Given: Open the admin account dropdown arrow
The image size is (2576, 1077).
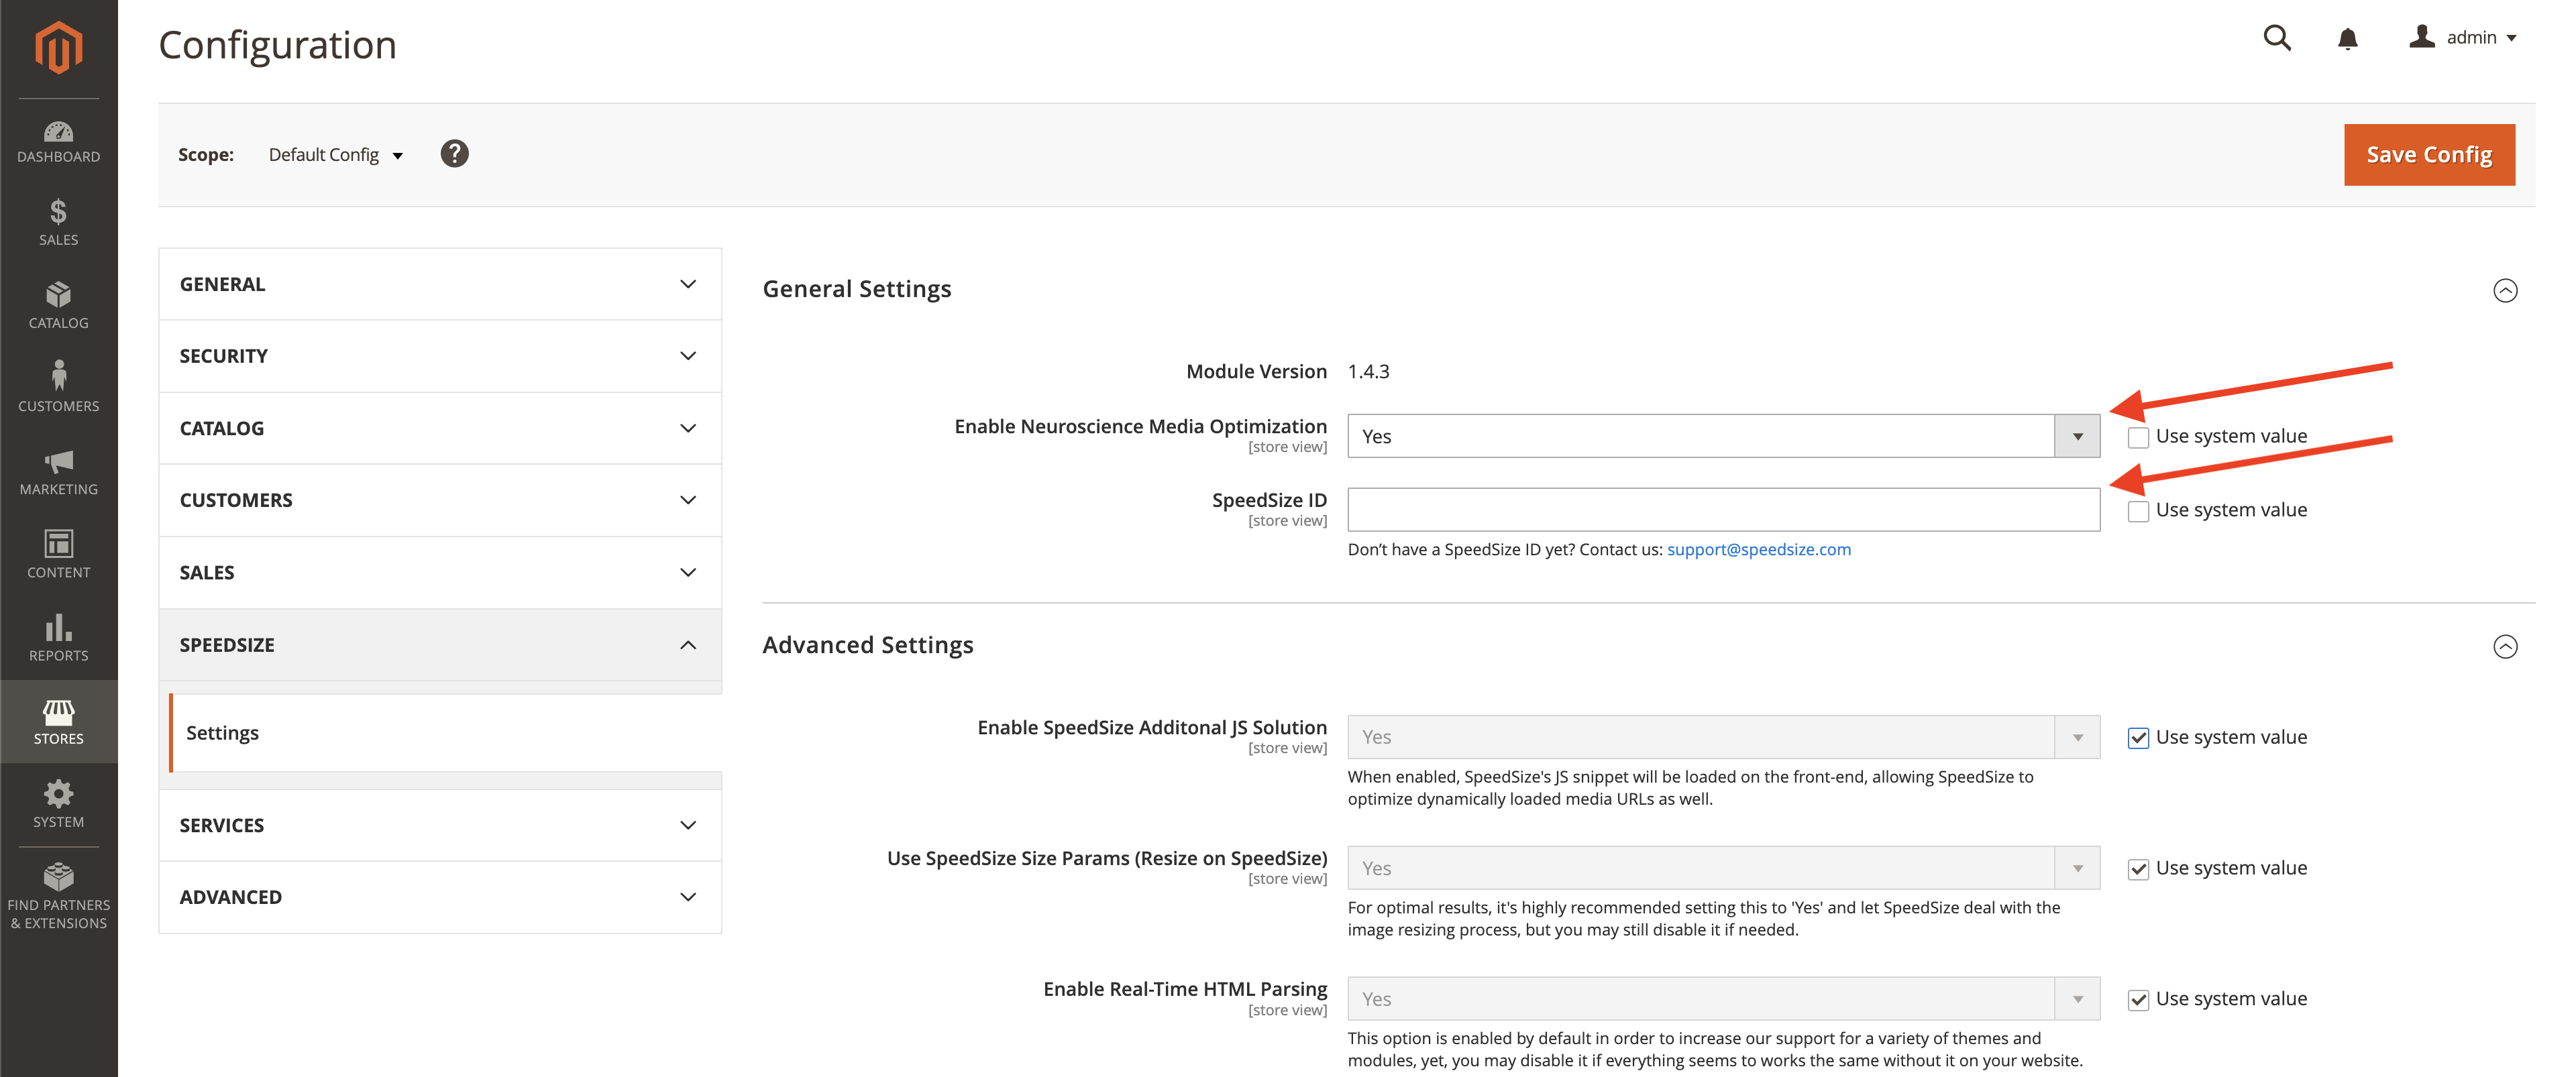Looking at the screenshot, I should (x=2511, y=38).
